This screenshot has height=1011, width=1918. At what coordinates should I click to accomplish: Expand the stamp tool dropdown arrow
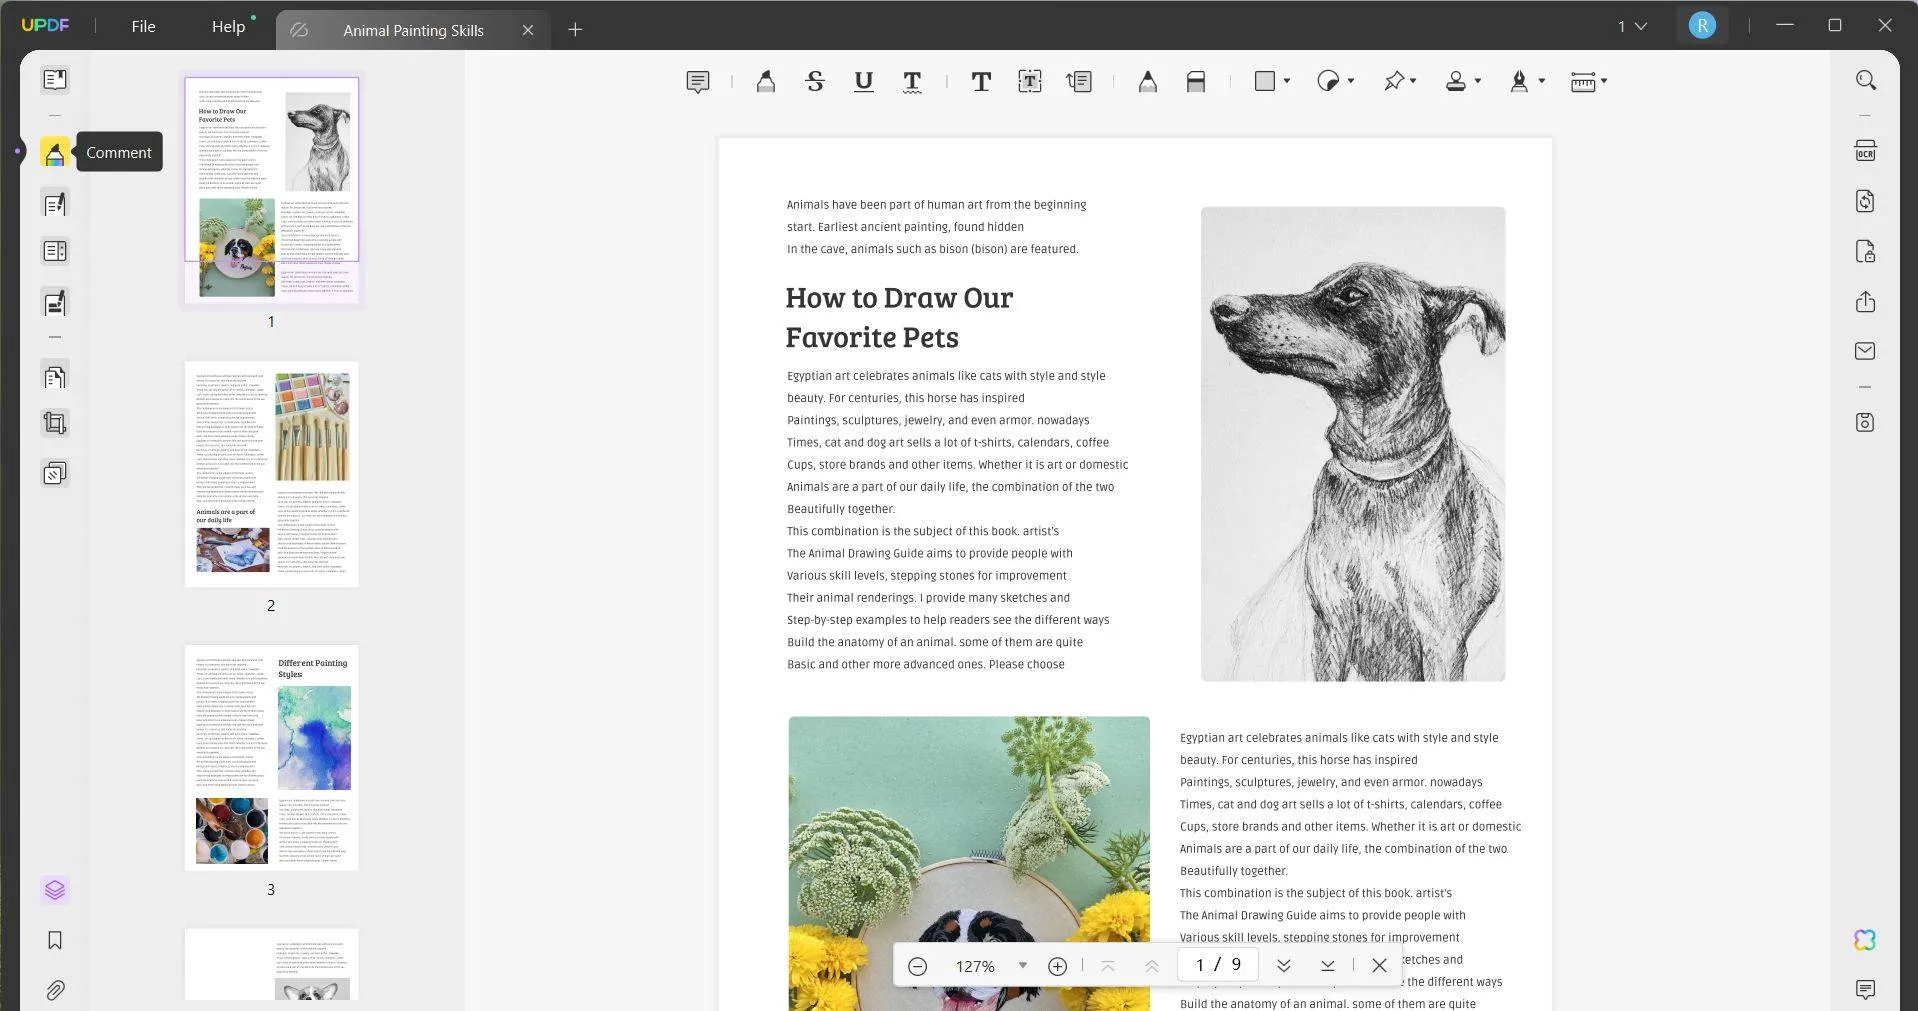(x=1478, y=81)
